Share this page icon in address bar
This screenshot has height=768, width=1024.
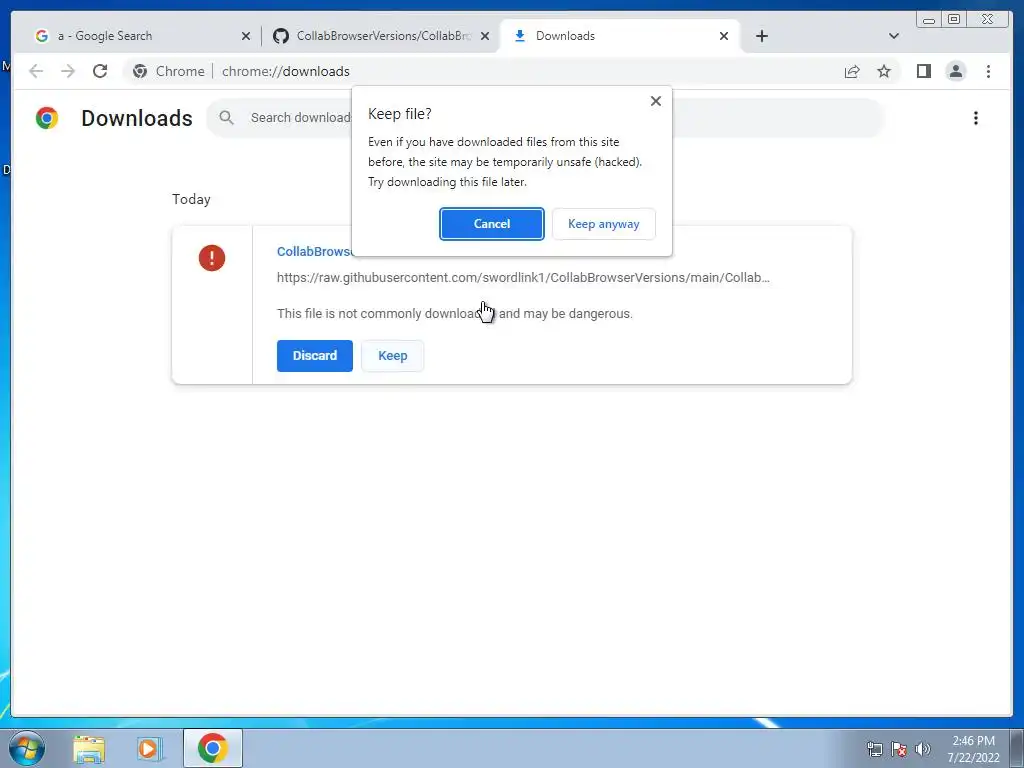point(852,71)
